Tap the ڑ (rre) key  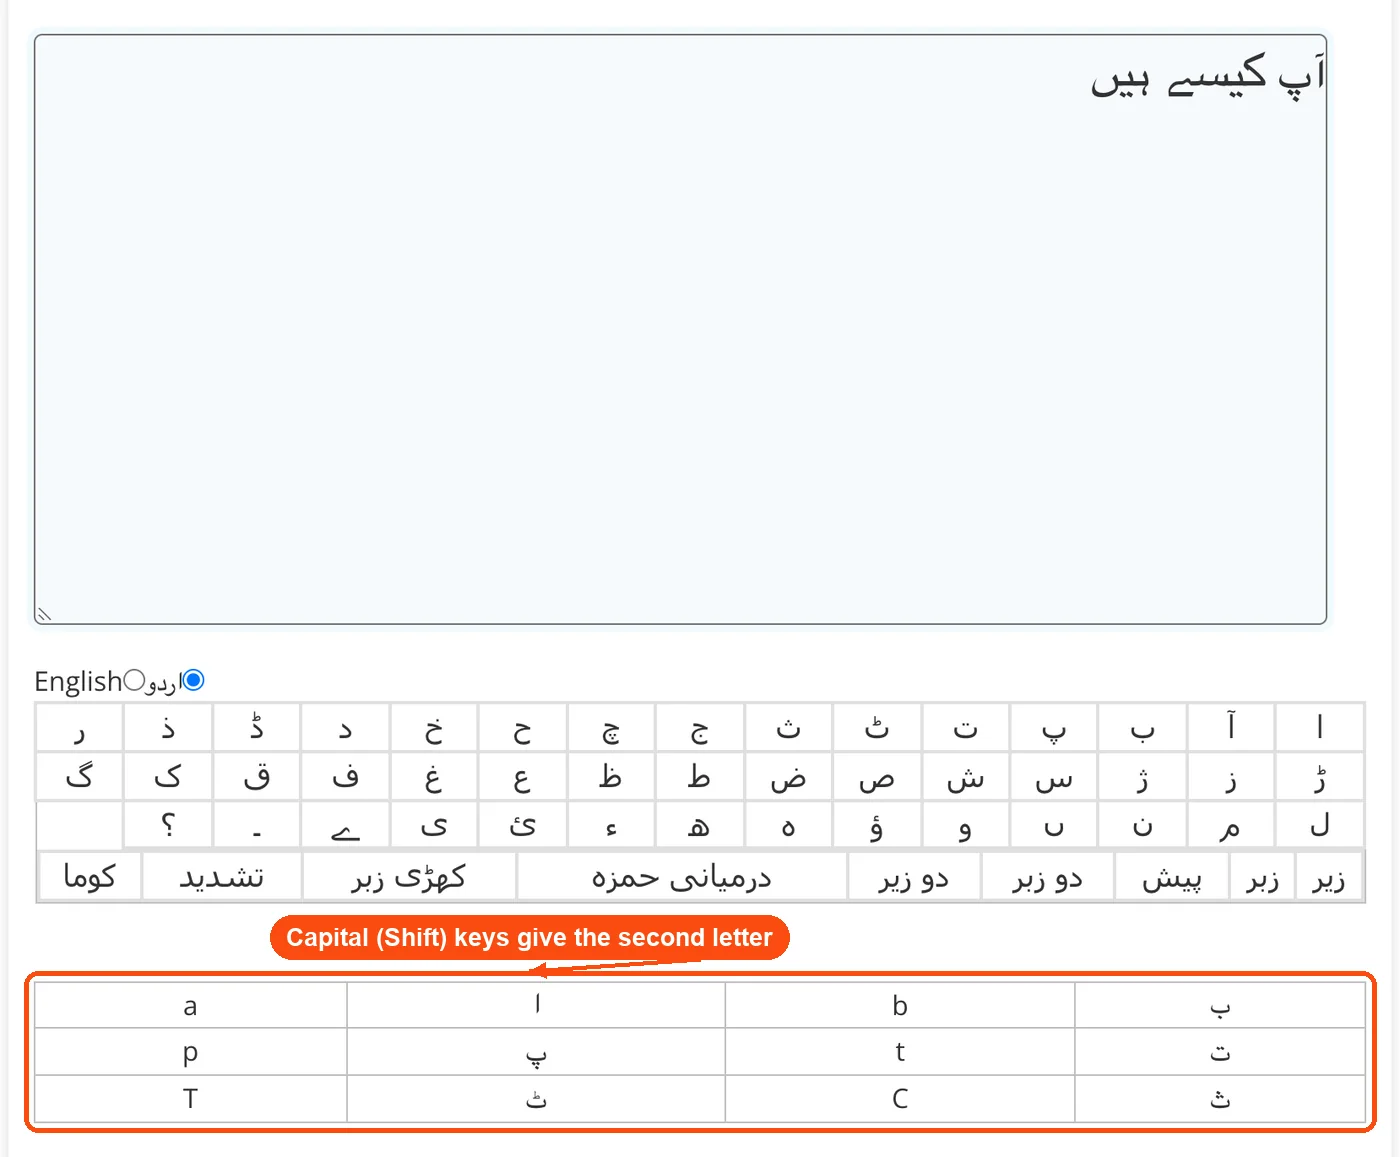1320,777
